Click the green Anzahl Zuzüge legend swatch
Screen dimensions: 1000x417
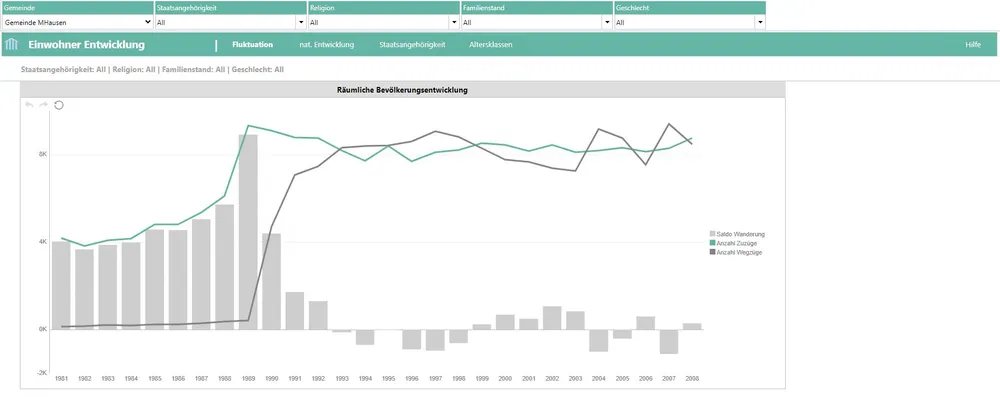[712, 243]
